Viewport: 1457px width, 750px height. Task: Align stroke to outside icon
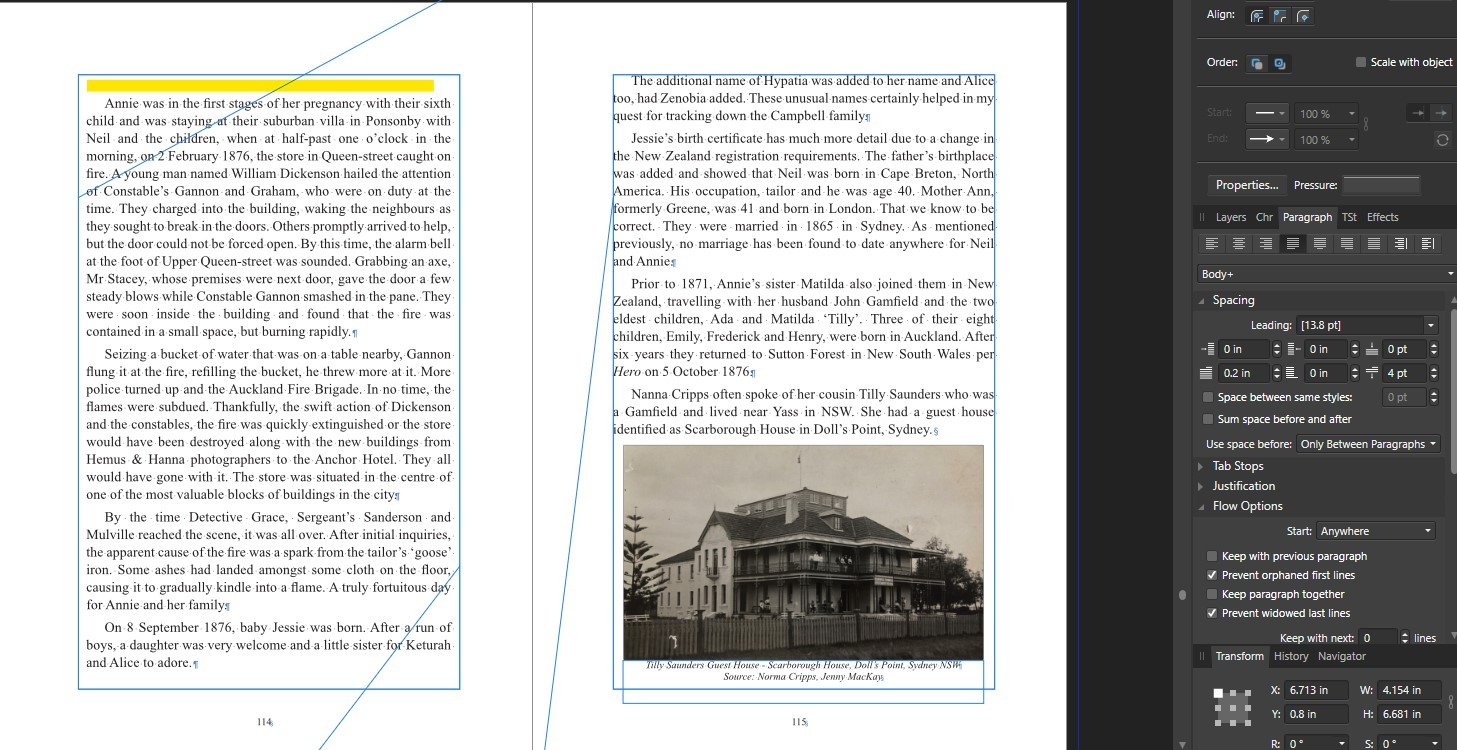click(x=1302, y=16)
